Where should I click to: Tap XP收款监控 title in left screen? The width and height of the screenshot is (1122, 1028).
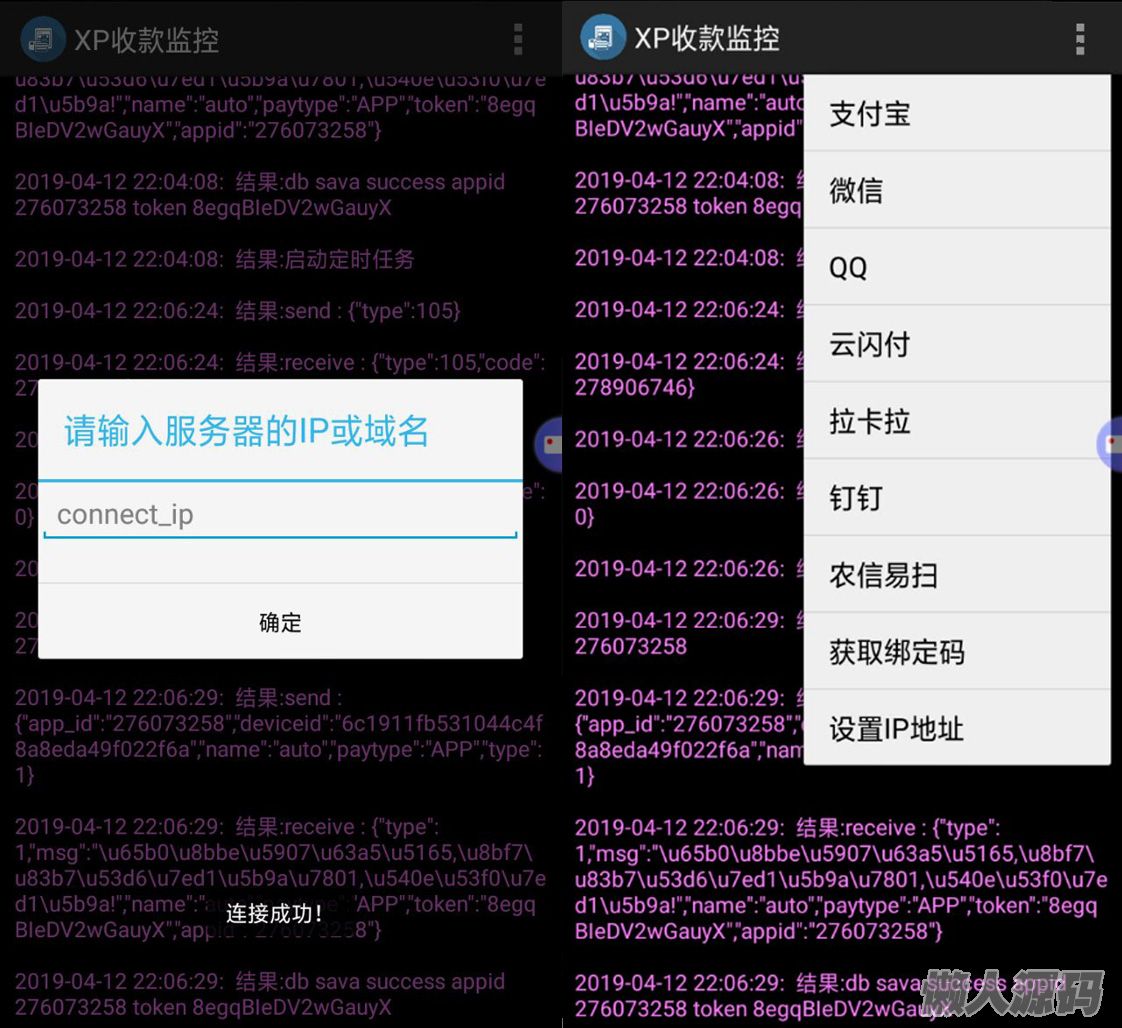tap(147, 40)
